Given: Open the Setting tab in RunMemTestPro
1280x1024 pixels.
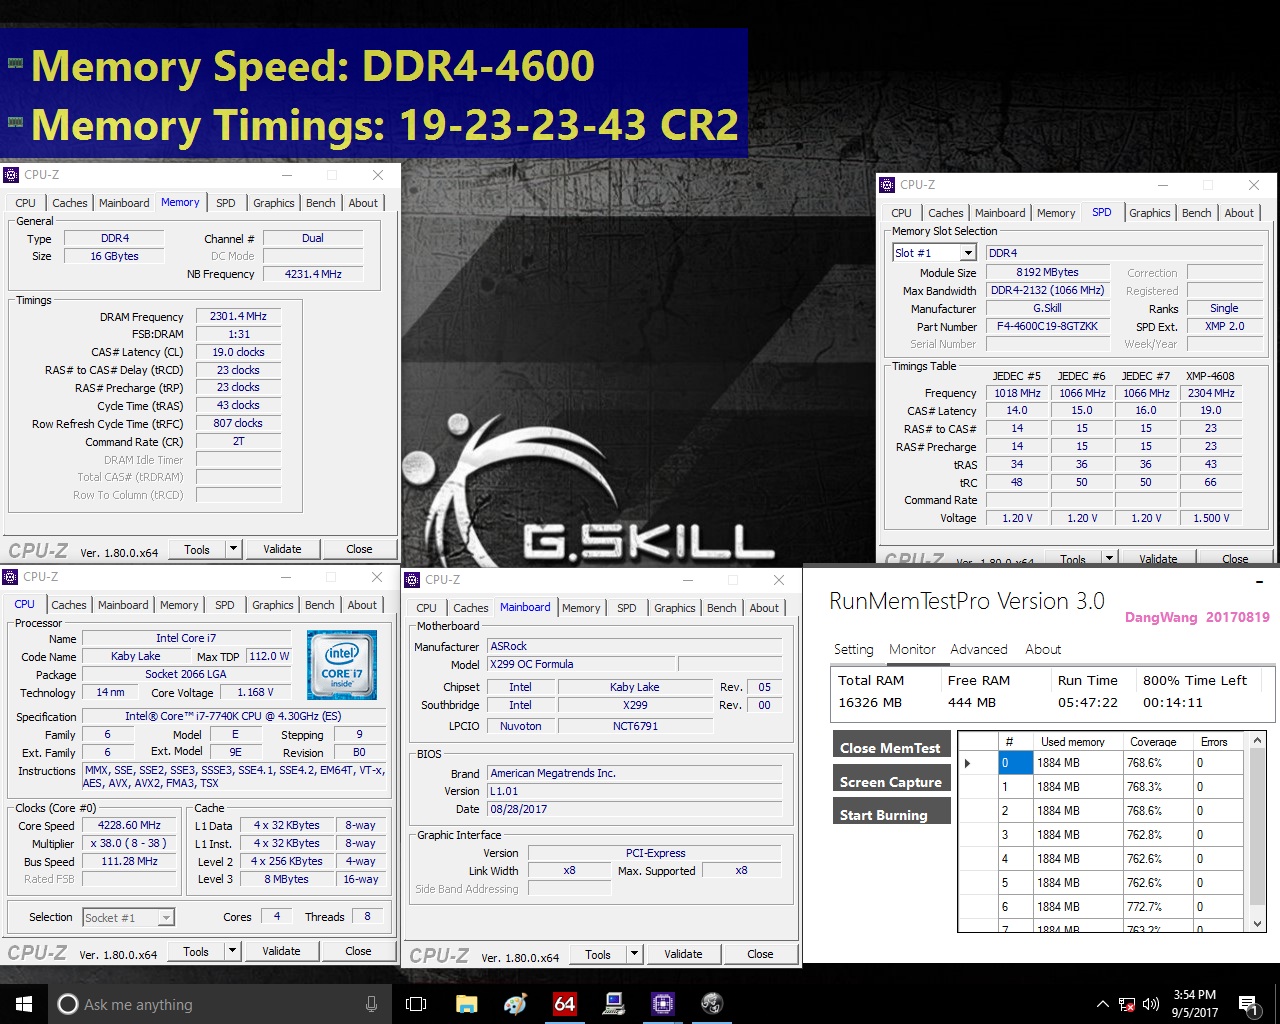Looking at the screenshot, I should coord(853,649).
